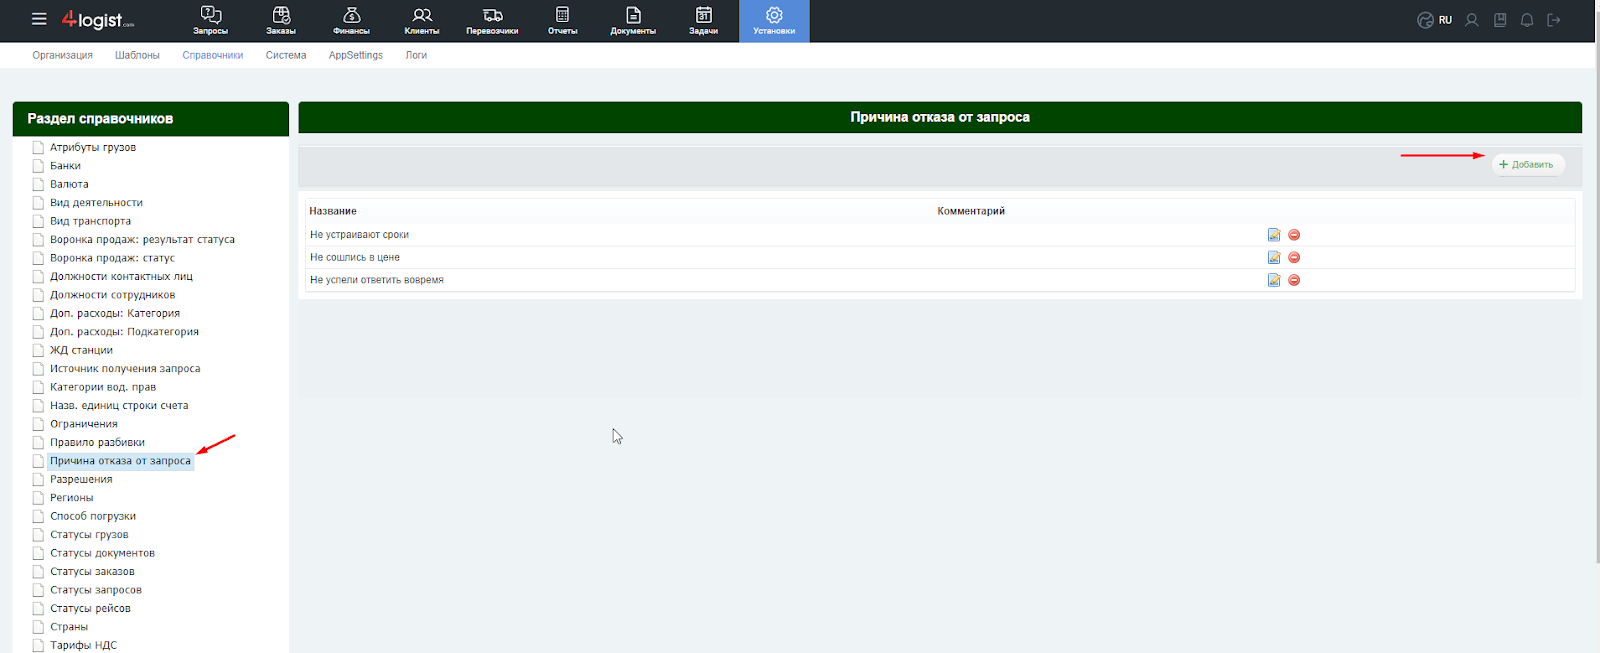
Task: Open the Документы section
Action: tap(633, 21)
